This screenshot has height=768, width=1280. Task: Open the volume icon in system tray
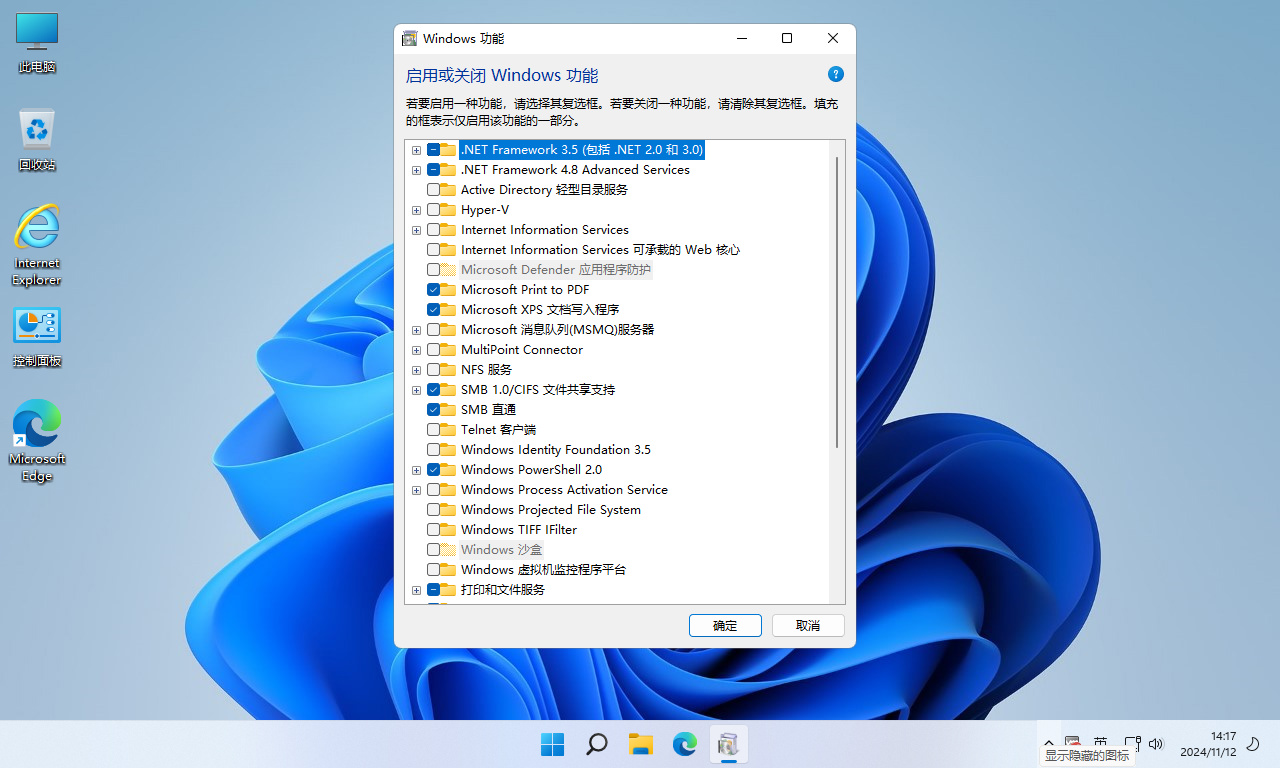coord(1156,744)
